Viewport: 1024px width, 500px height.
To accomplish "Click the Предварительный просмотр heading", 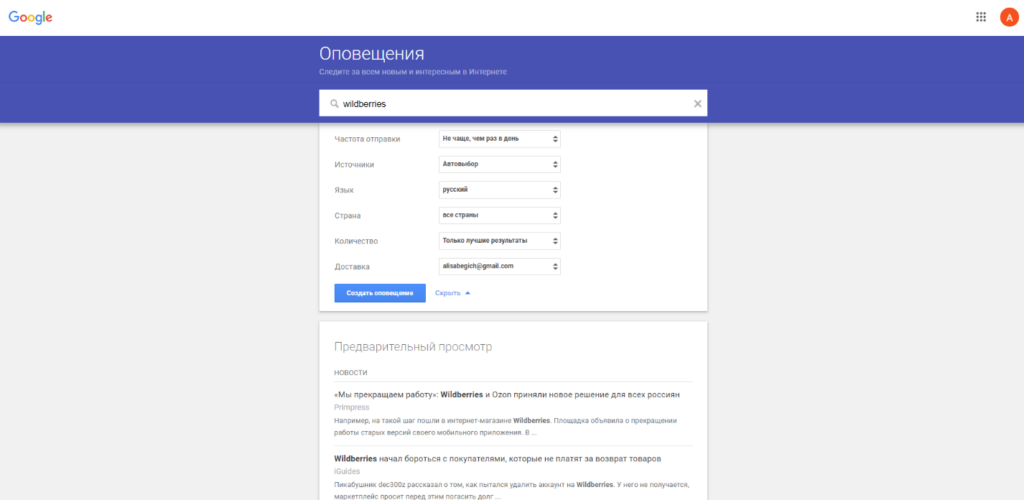I will pos(413,347).
